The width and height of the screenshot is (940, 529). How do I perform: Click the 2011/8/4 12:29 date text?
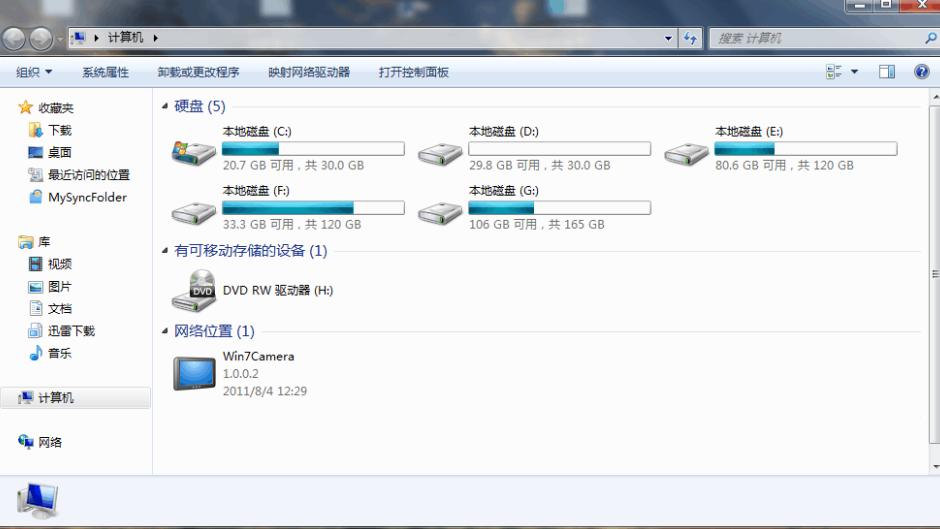click(x=264, y=391)
